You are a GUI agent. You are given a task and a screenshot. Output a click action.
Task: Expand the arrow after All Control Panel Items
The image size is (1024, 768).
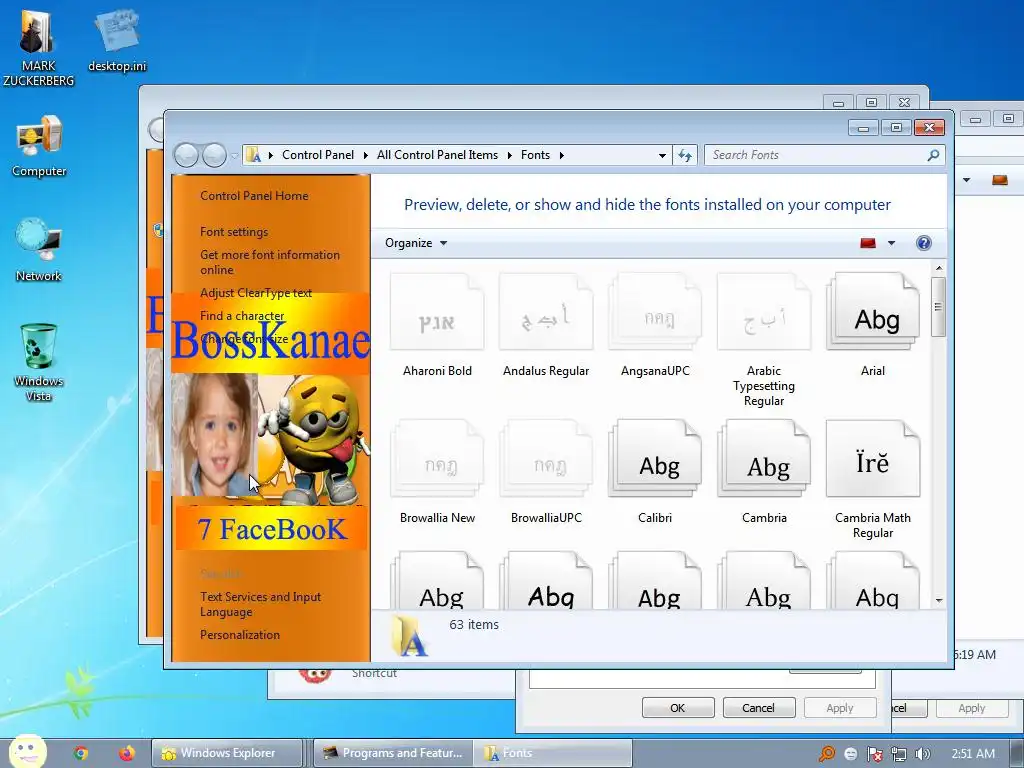pos(509,155)
